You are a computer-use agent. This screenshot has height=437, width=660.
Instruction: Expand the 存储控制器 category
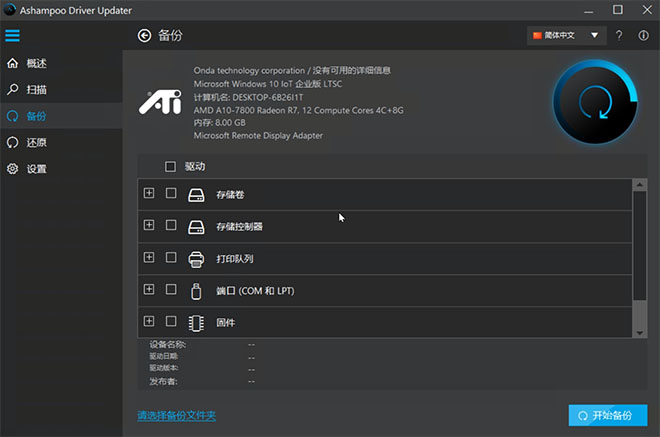coord(149,225)
